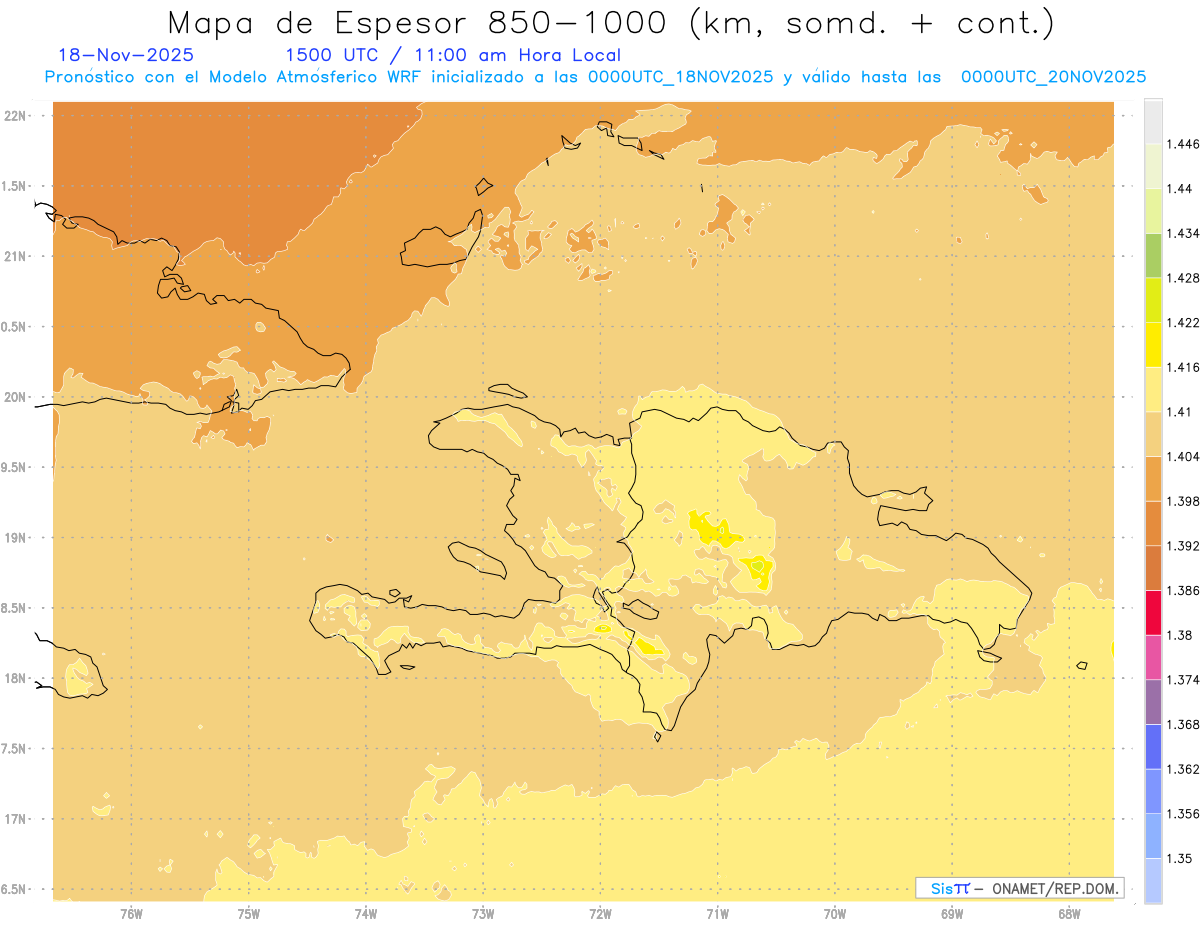This screenshot has width=1200, height=927.
Task: Click the longitude label '72W'
Action: pyautogui.click(x=600, y=913)
